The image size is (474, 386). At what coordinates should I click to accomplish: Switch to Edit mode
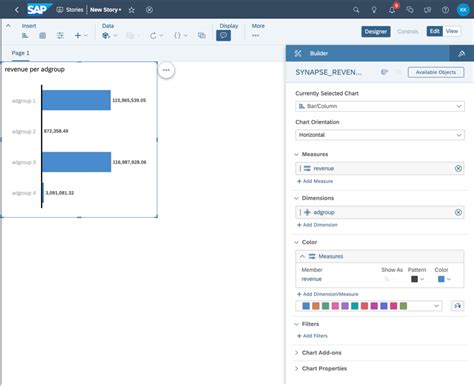coord(434,31)
